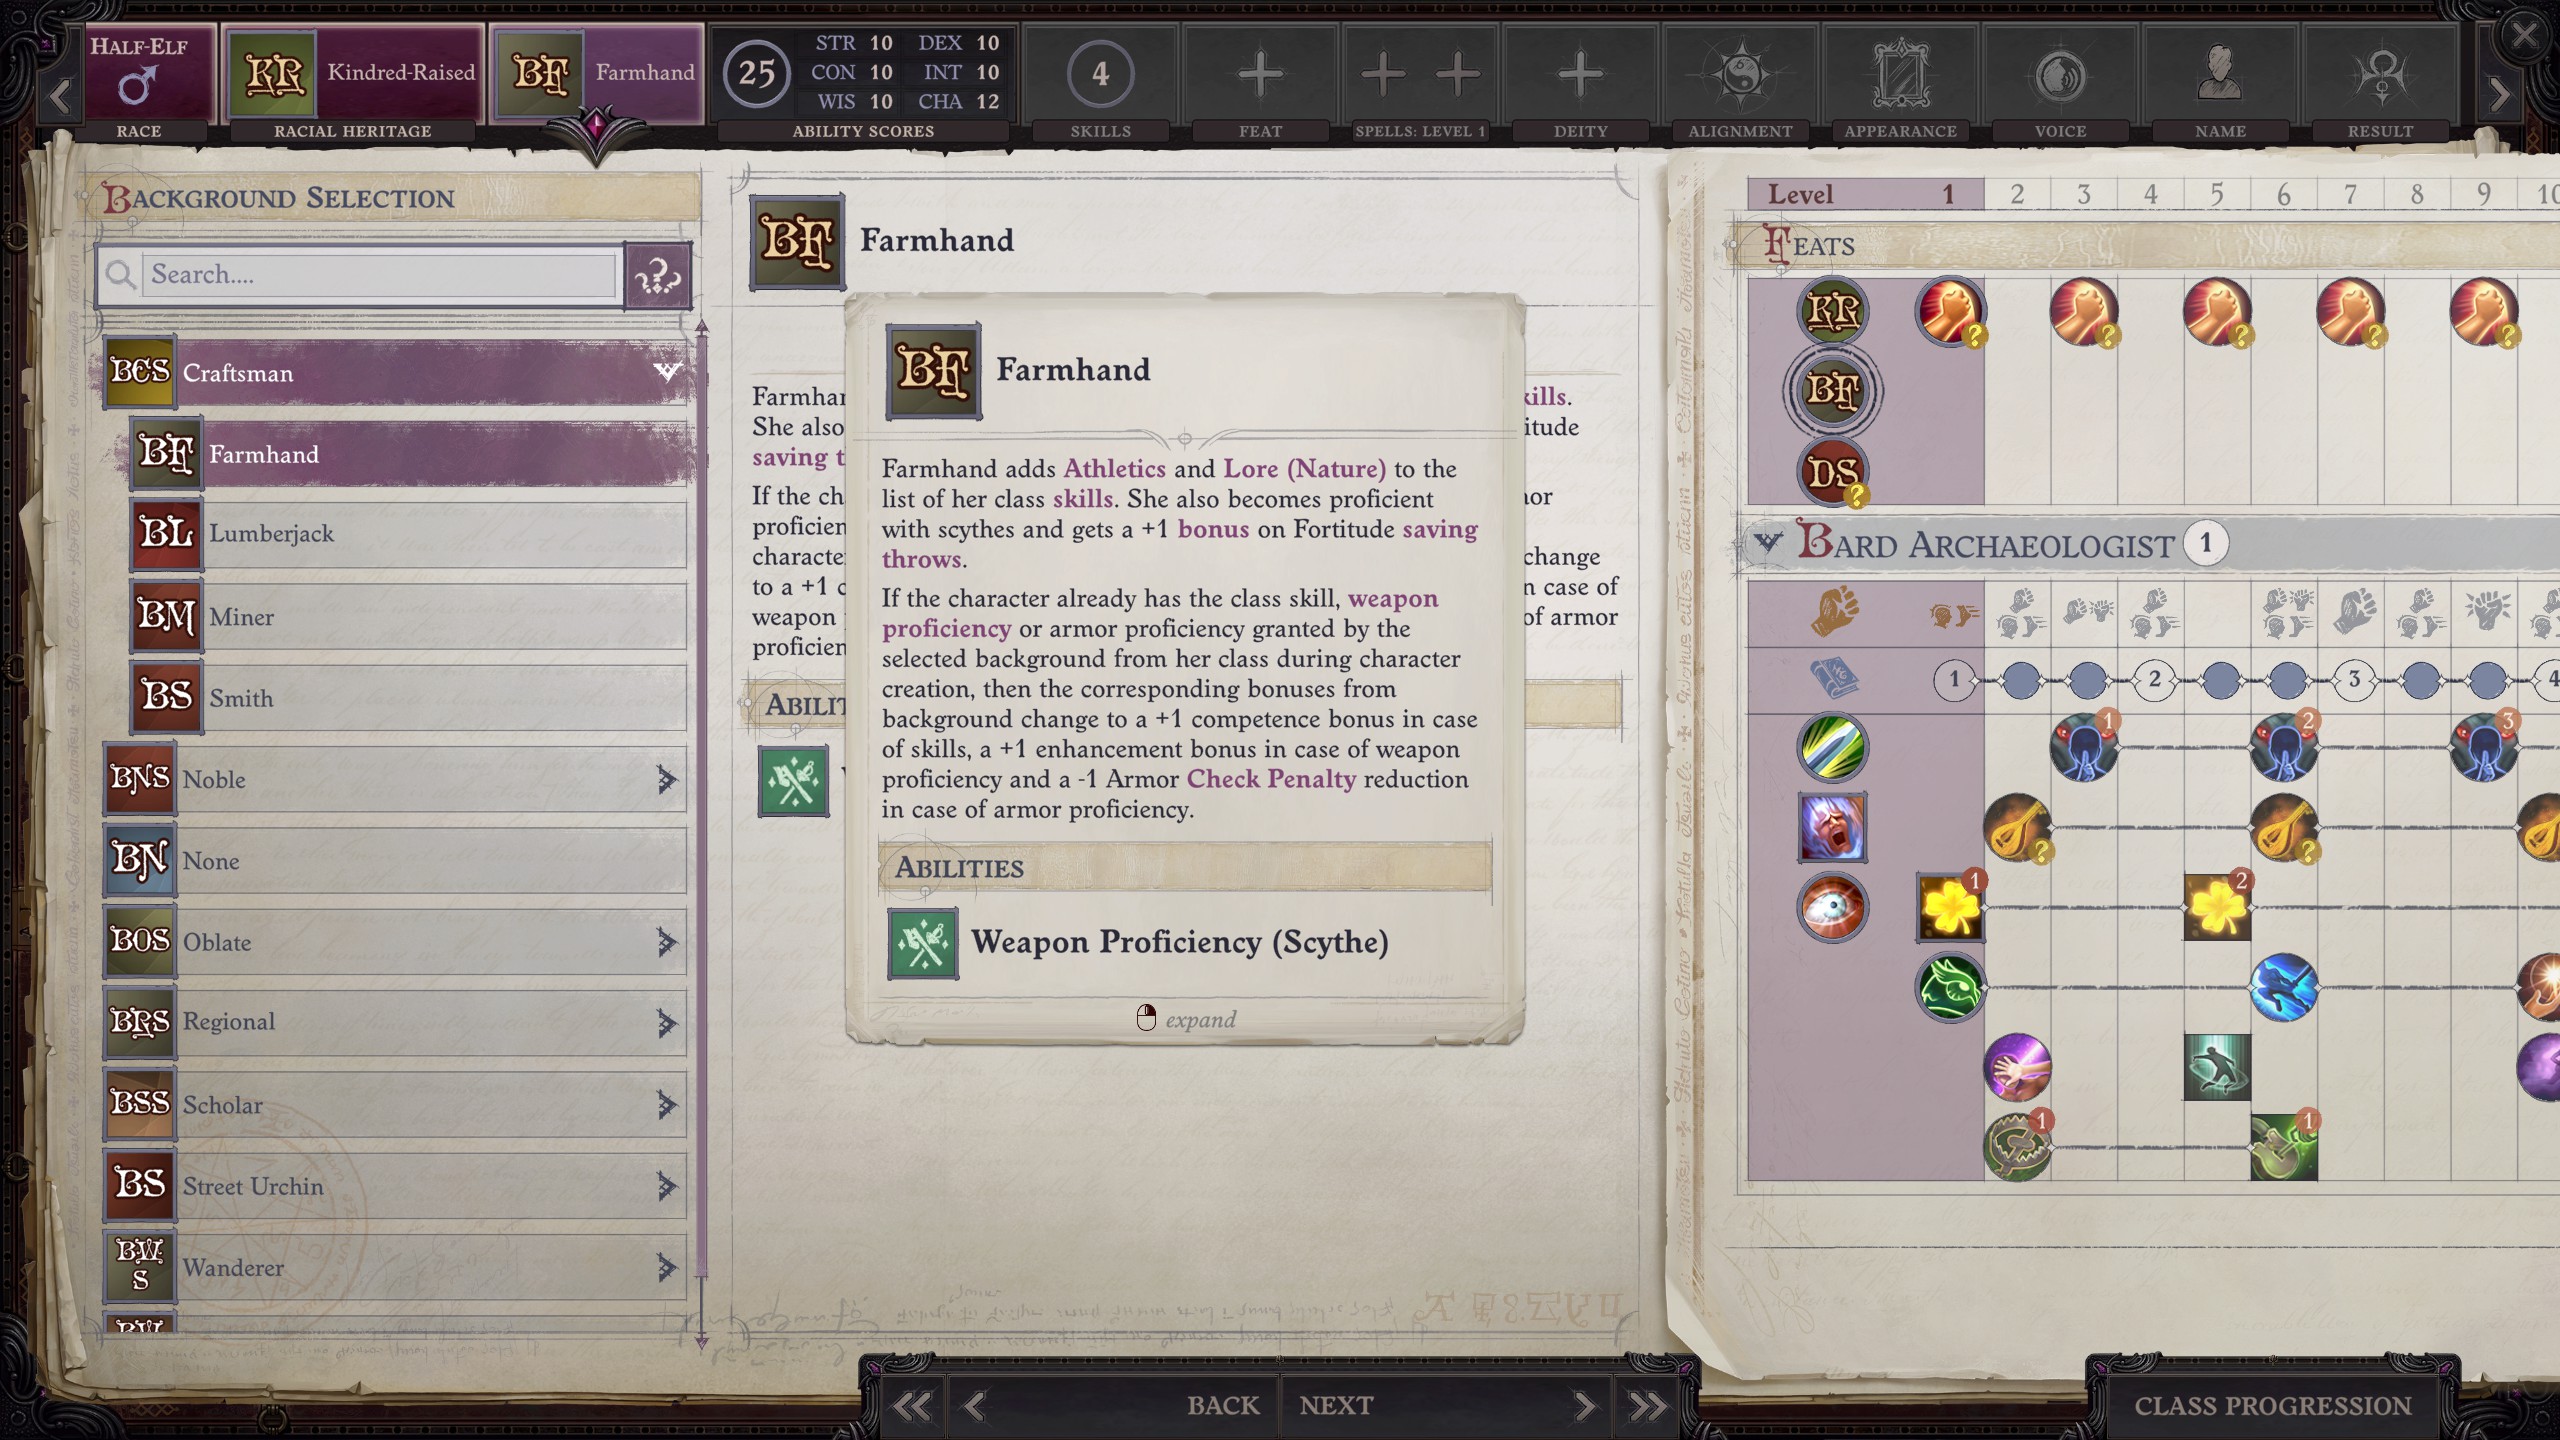
Task: Collapse the Bard Archaeologist progression section
Action: click(x=1767, y=543)
